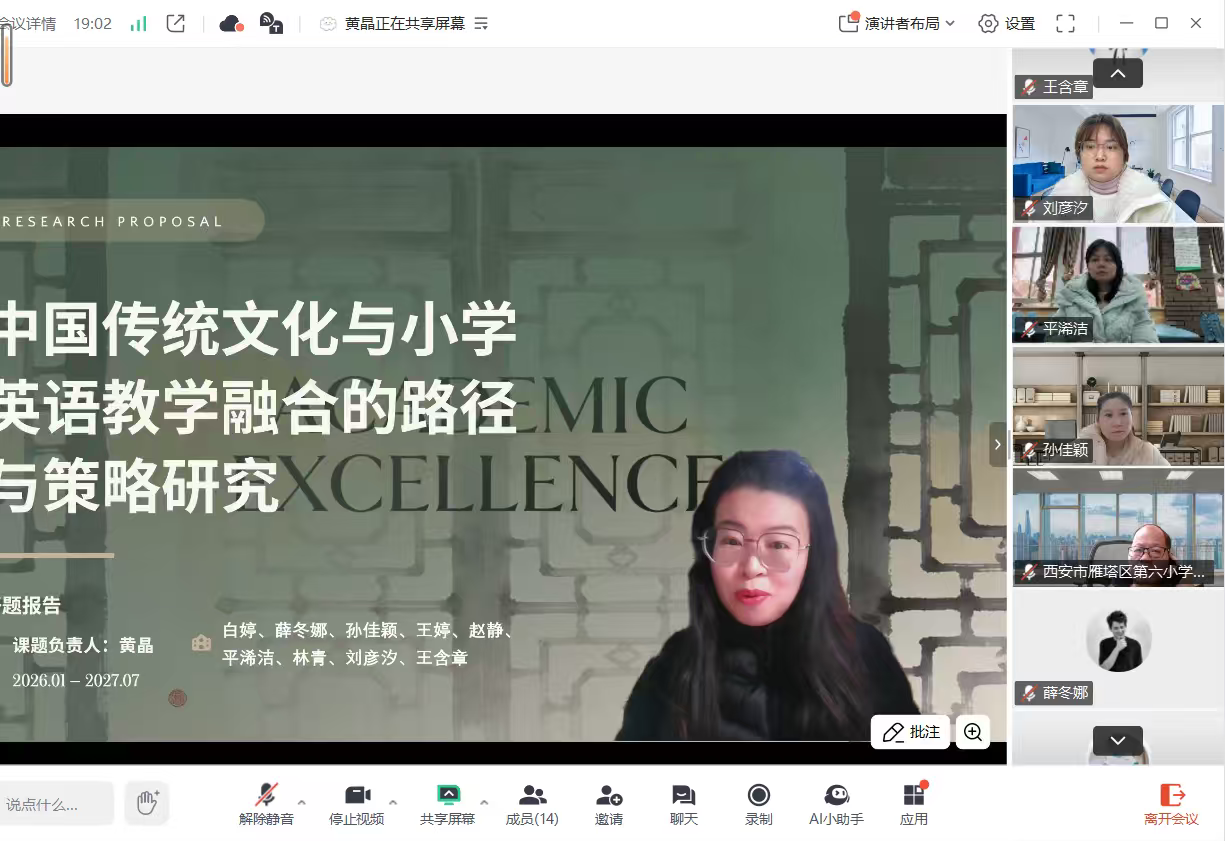Viewport: 1225px width, 841px height.
Task: Expand audio options arrow beside 解除静音
Action: tap(302, 802)
